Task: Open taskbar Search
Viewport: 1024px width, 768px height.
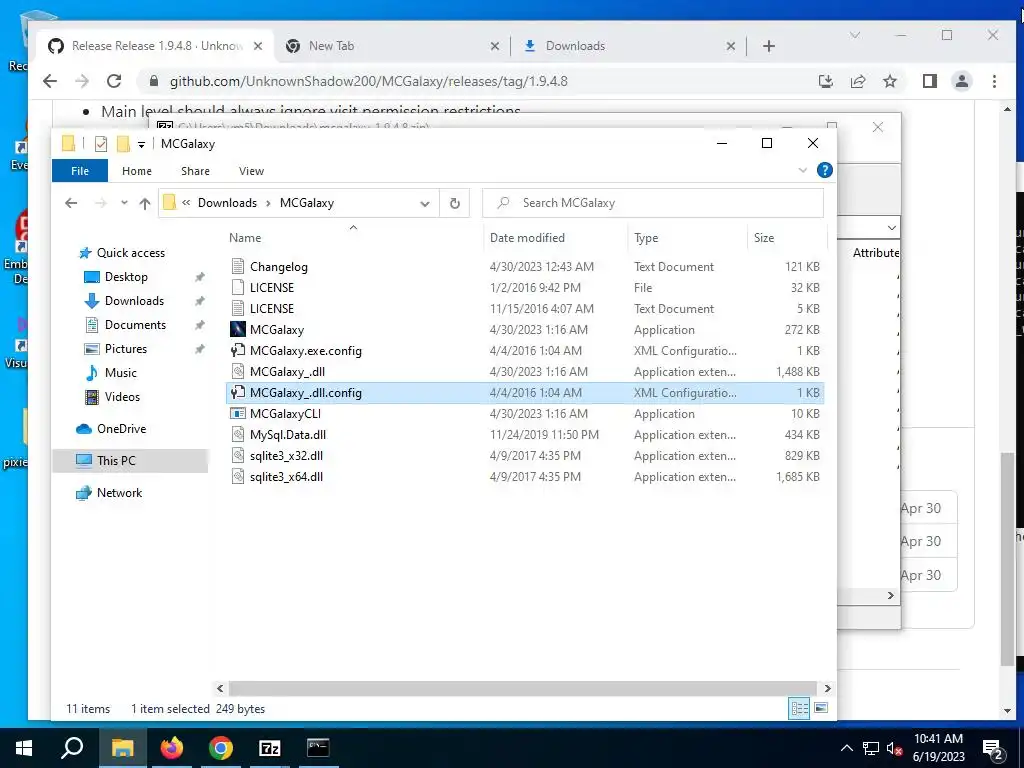Action: click(x=72, y=748)
